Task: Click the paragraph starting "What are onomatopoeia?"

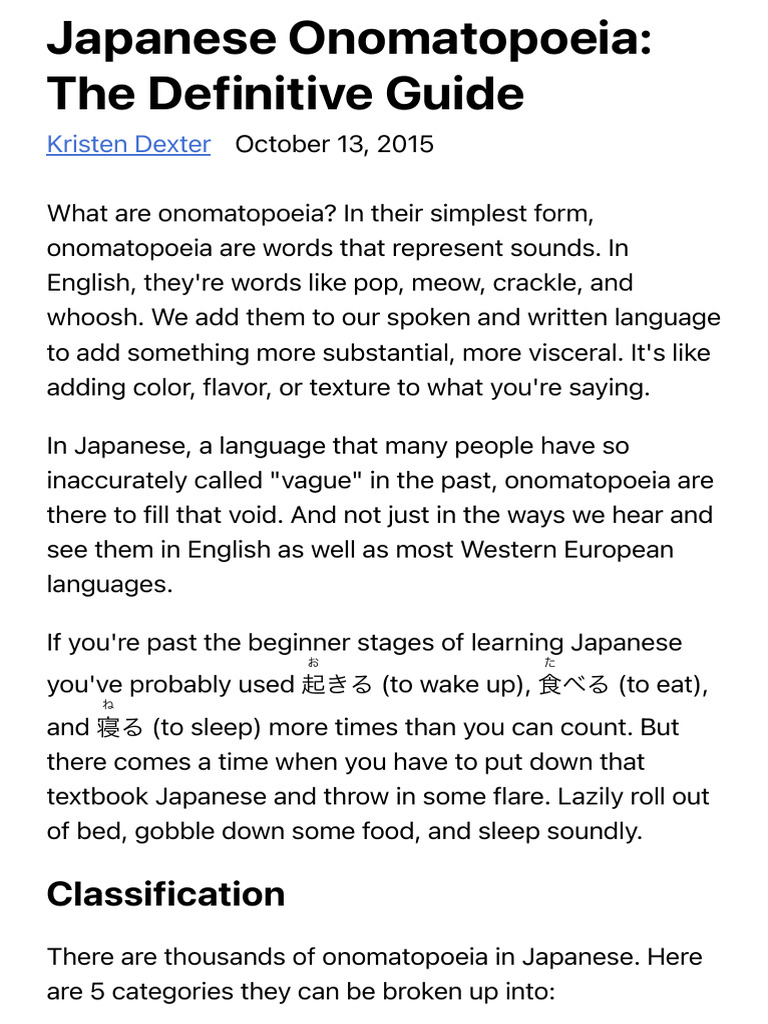Action: point(383,300)
